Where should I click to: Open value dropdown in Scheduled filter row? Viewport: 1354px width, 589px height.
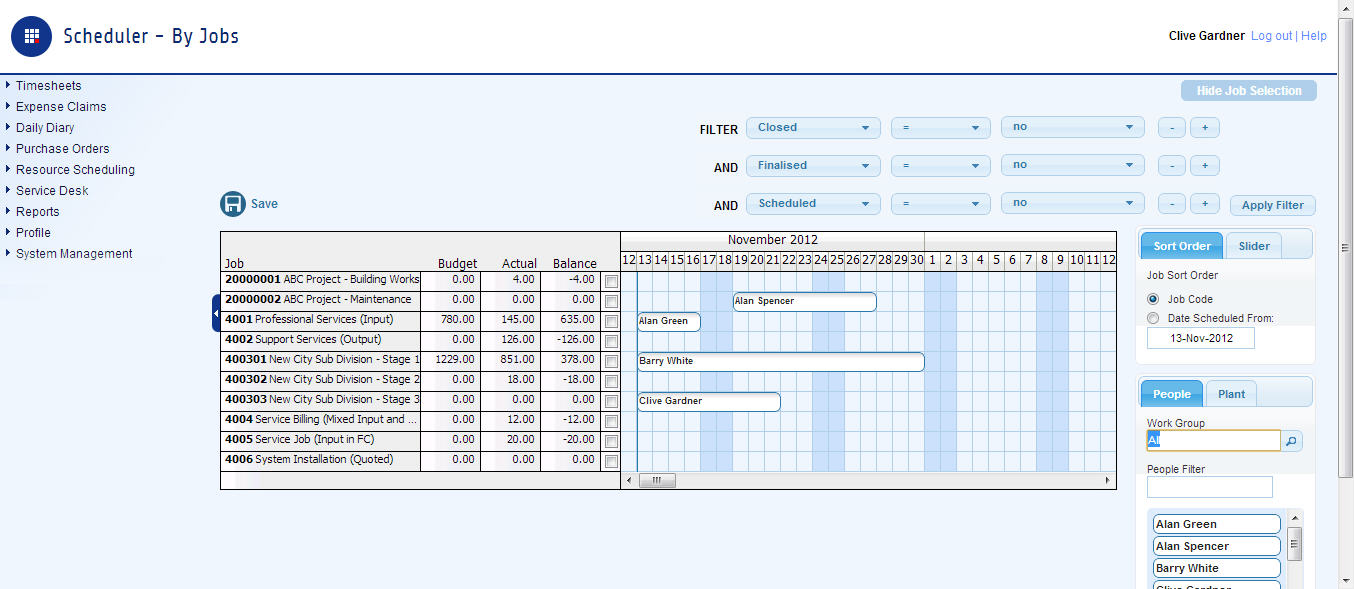[x=1073, y=204]
